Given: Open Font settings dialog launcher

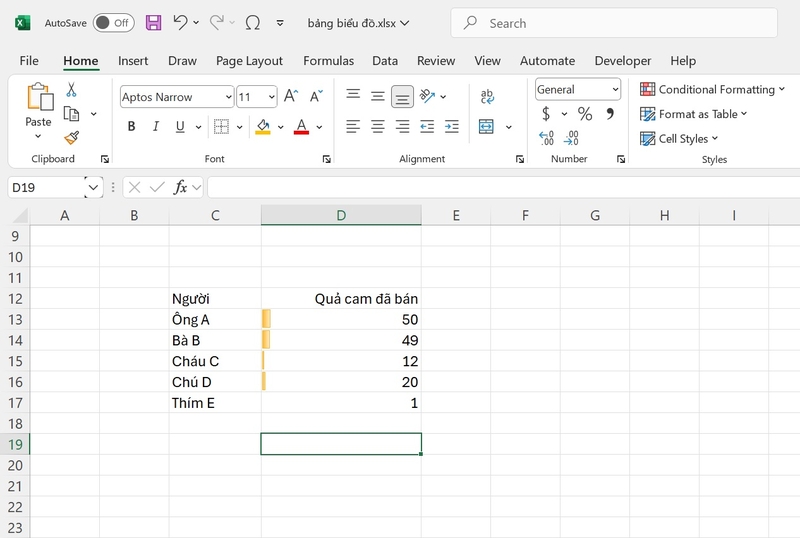Looking at the screenshot, I should (x=327, y=159).
